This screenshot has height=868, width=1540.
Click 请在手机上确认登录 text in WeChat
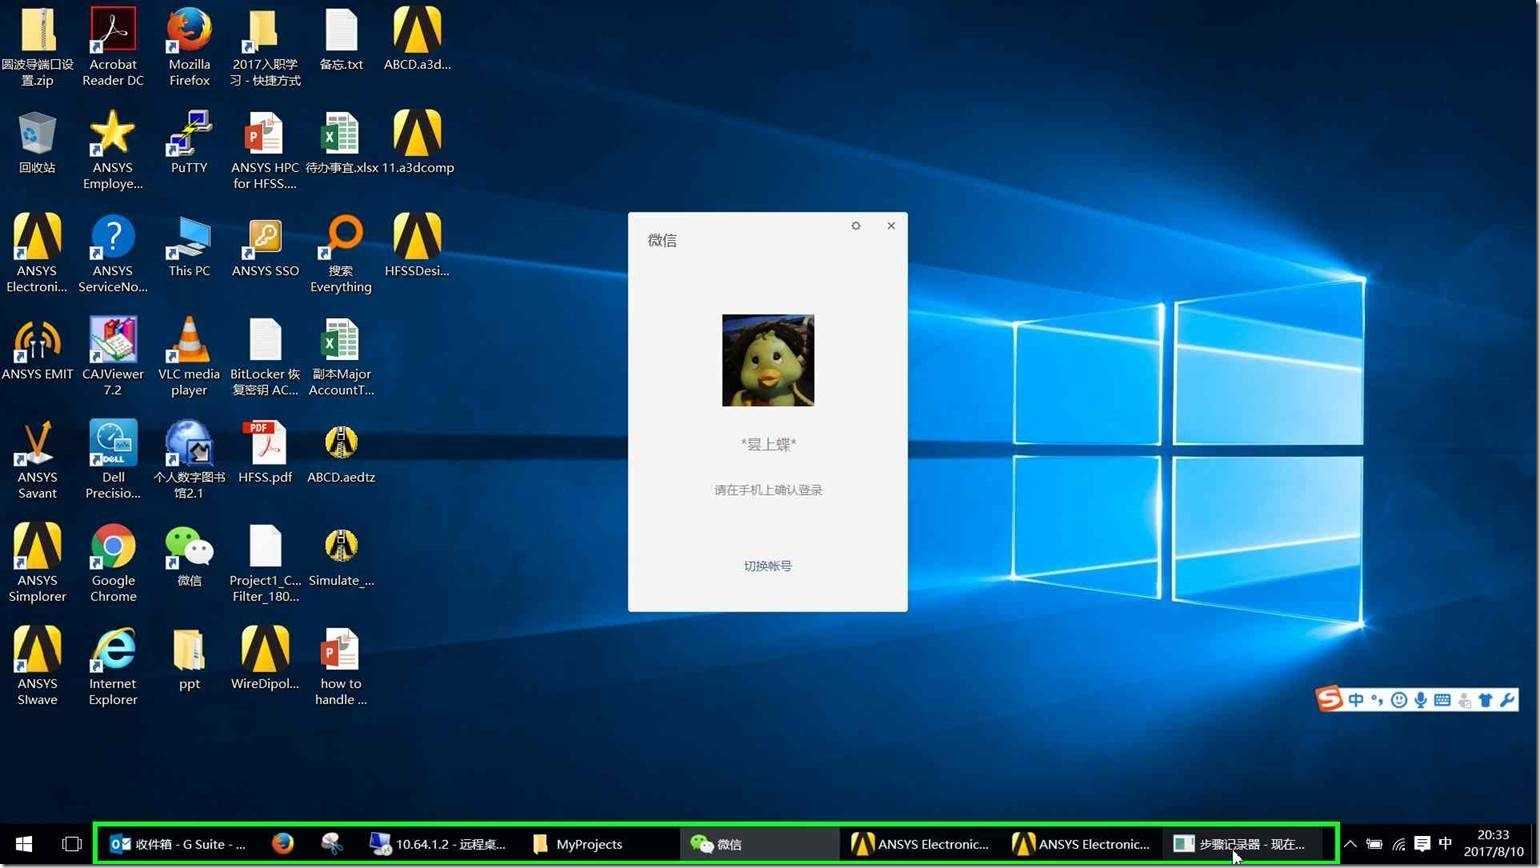point(768,490)
